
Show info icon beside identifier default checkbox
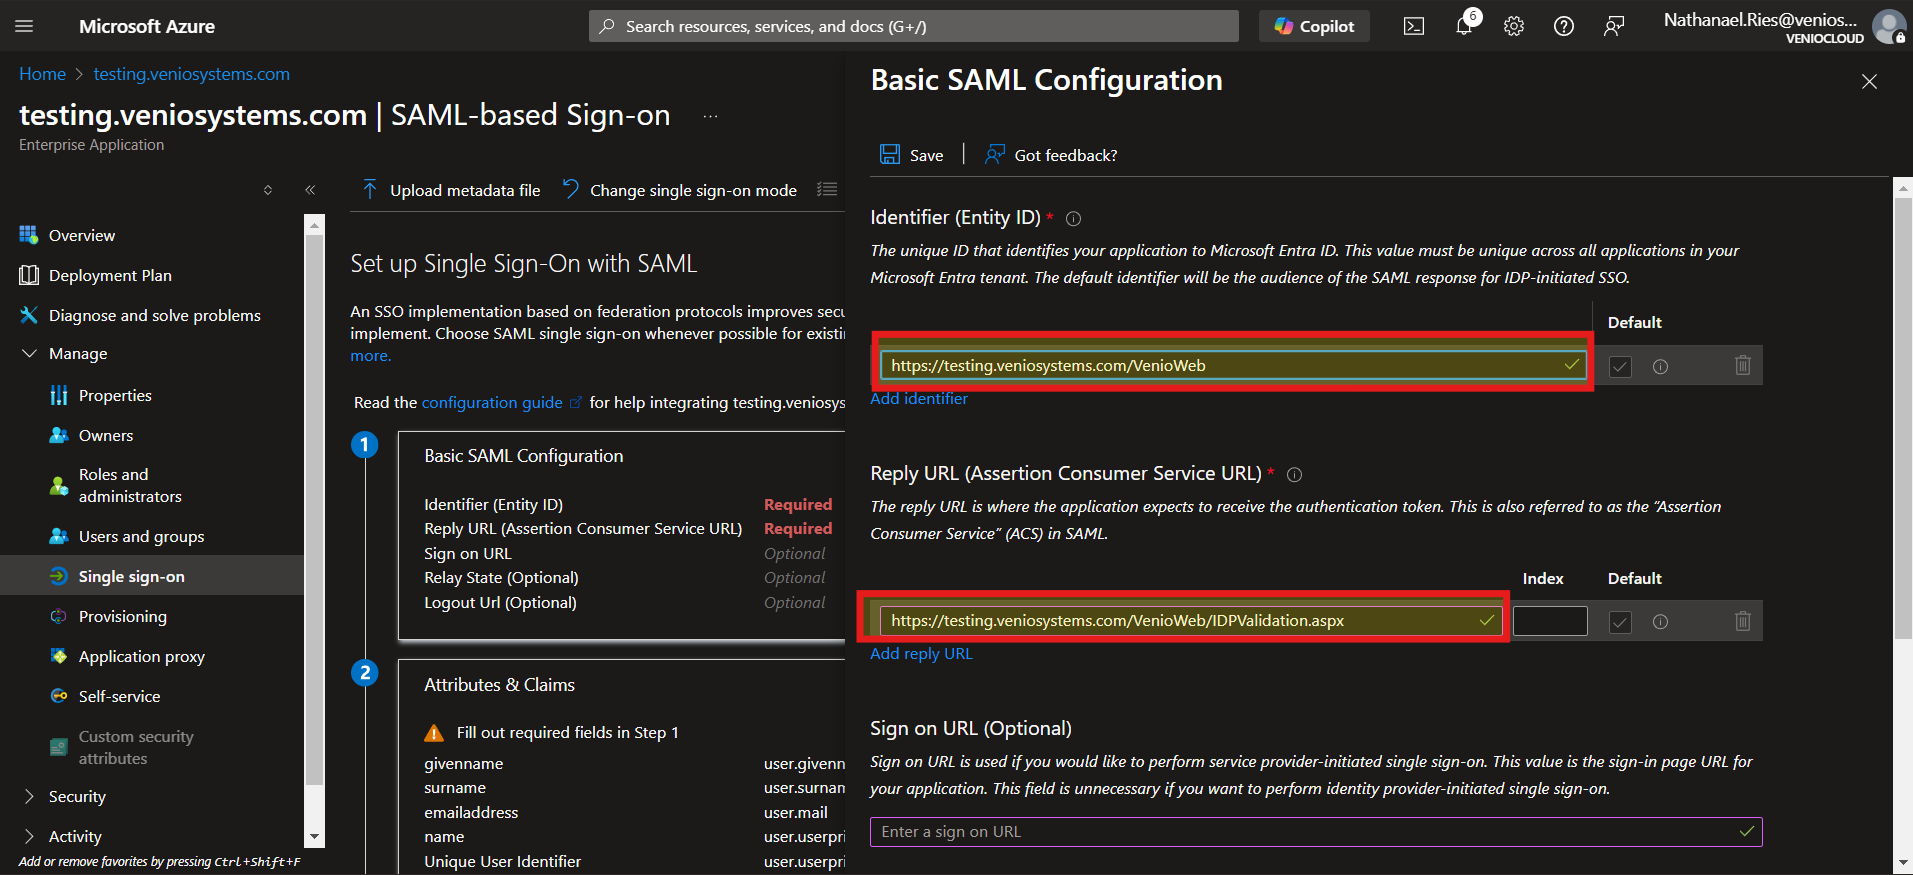click(1660, 366)
